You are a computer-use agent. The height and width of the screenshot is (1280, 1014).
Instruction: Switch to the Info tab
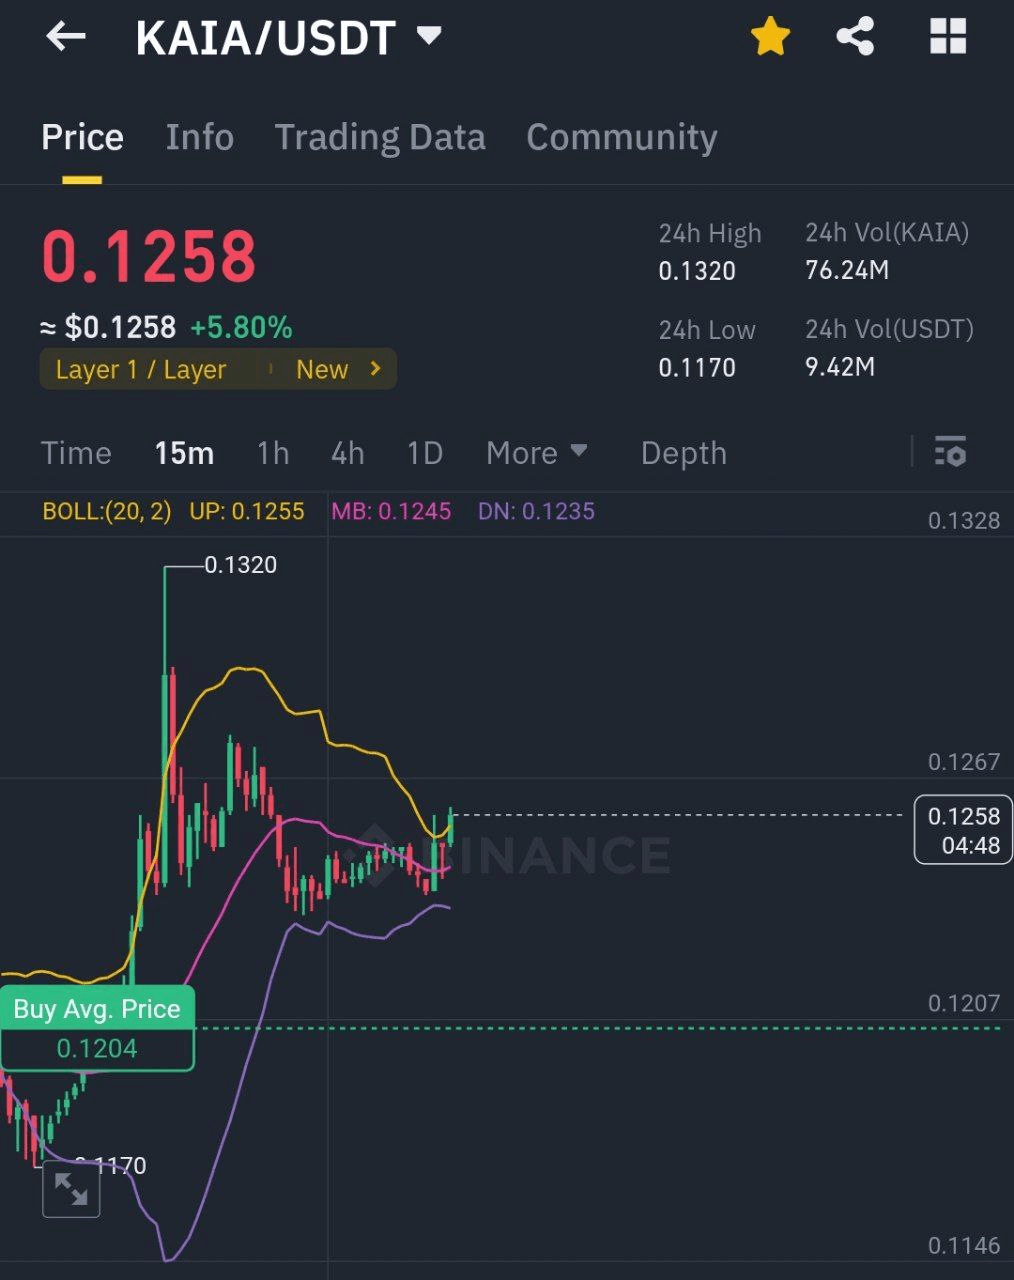pos(199,137)
